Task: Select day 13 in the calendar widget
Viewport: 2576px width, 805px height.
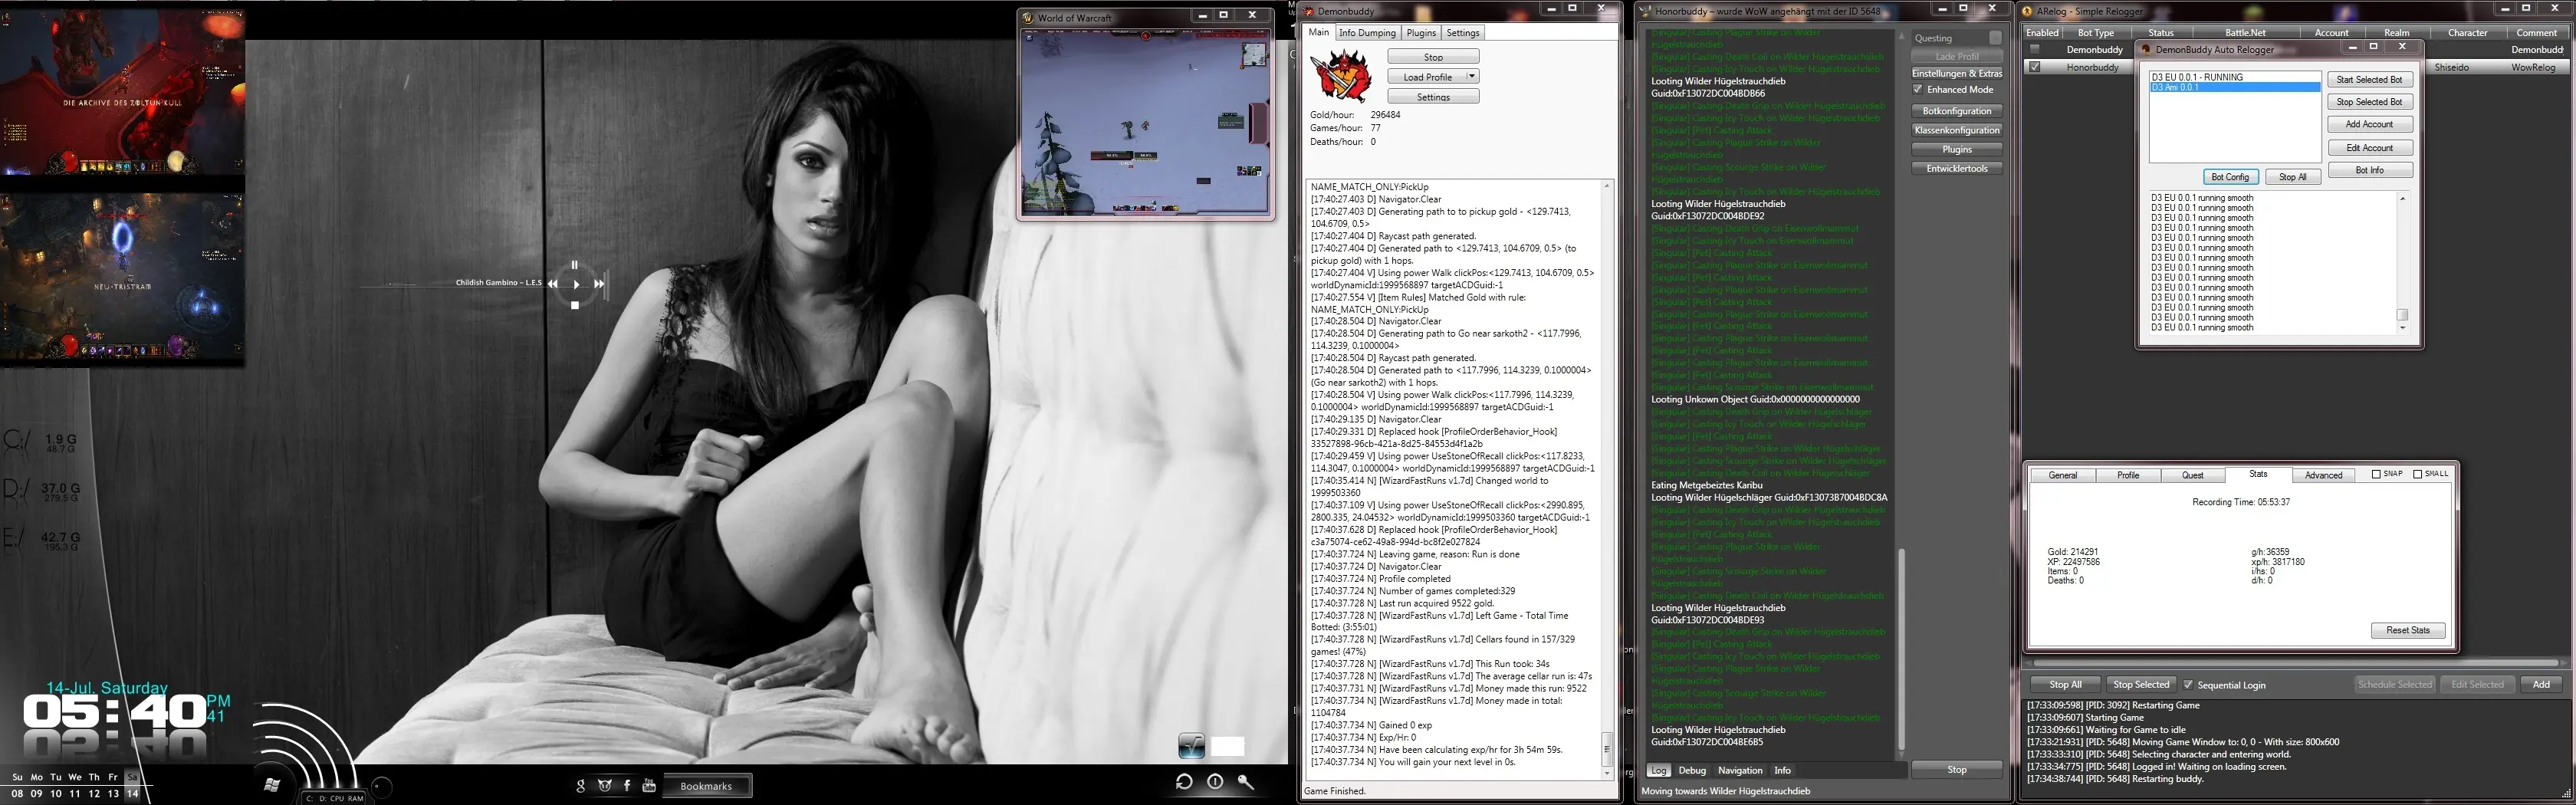Action: coord(113,794)
